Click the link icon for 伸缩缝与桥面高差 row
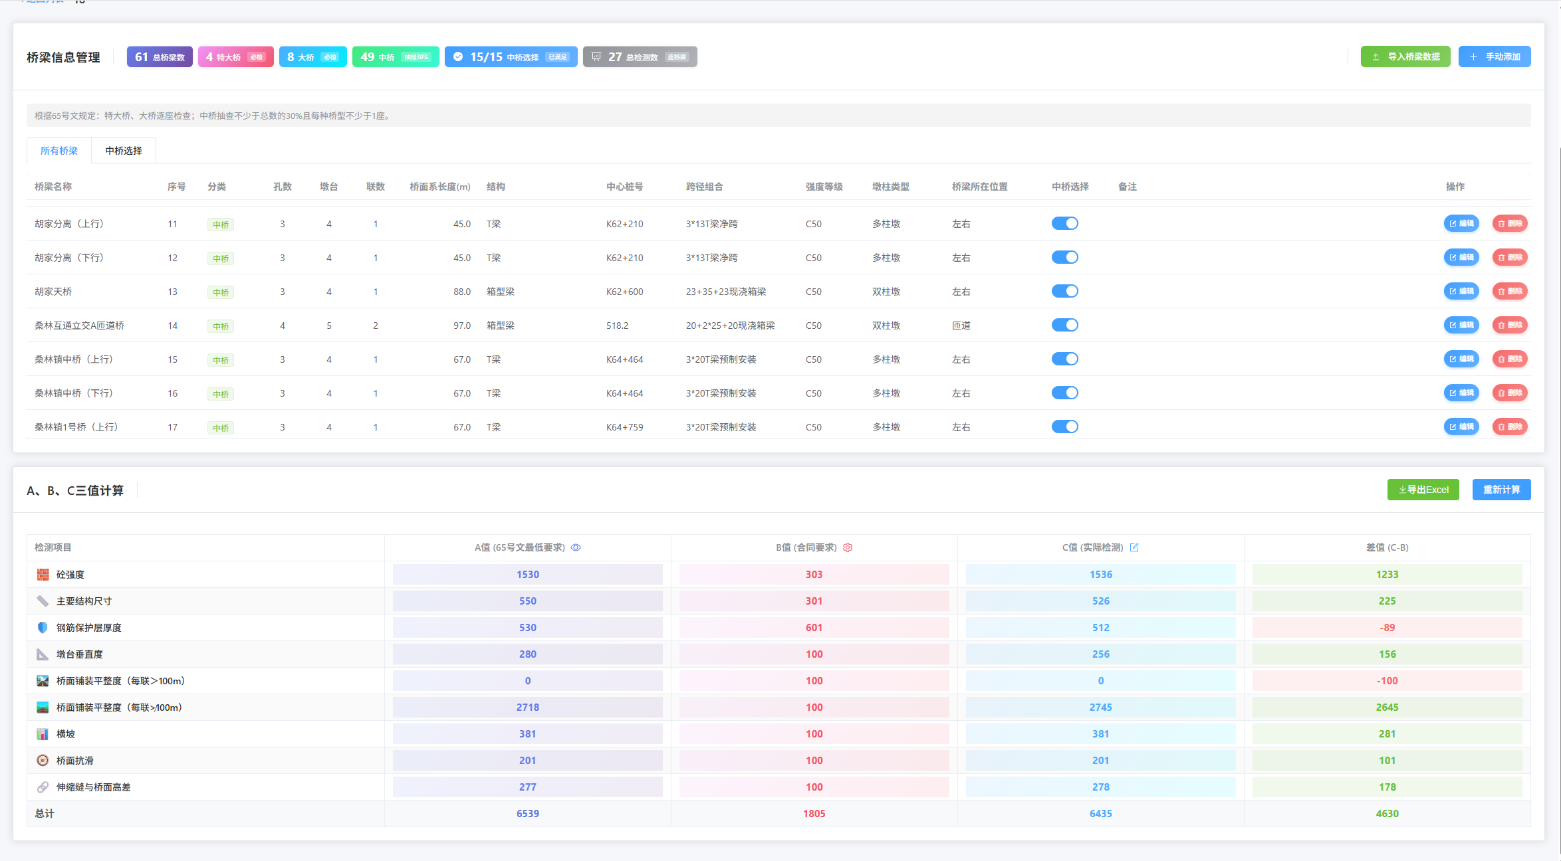The image size is (1561, 861). click(x=43, y=787)
